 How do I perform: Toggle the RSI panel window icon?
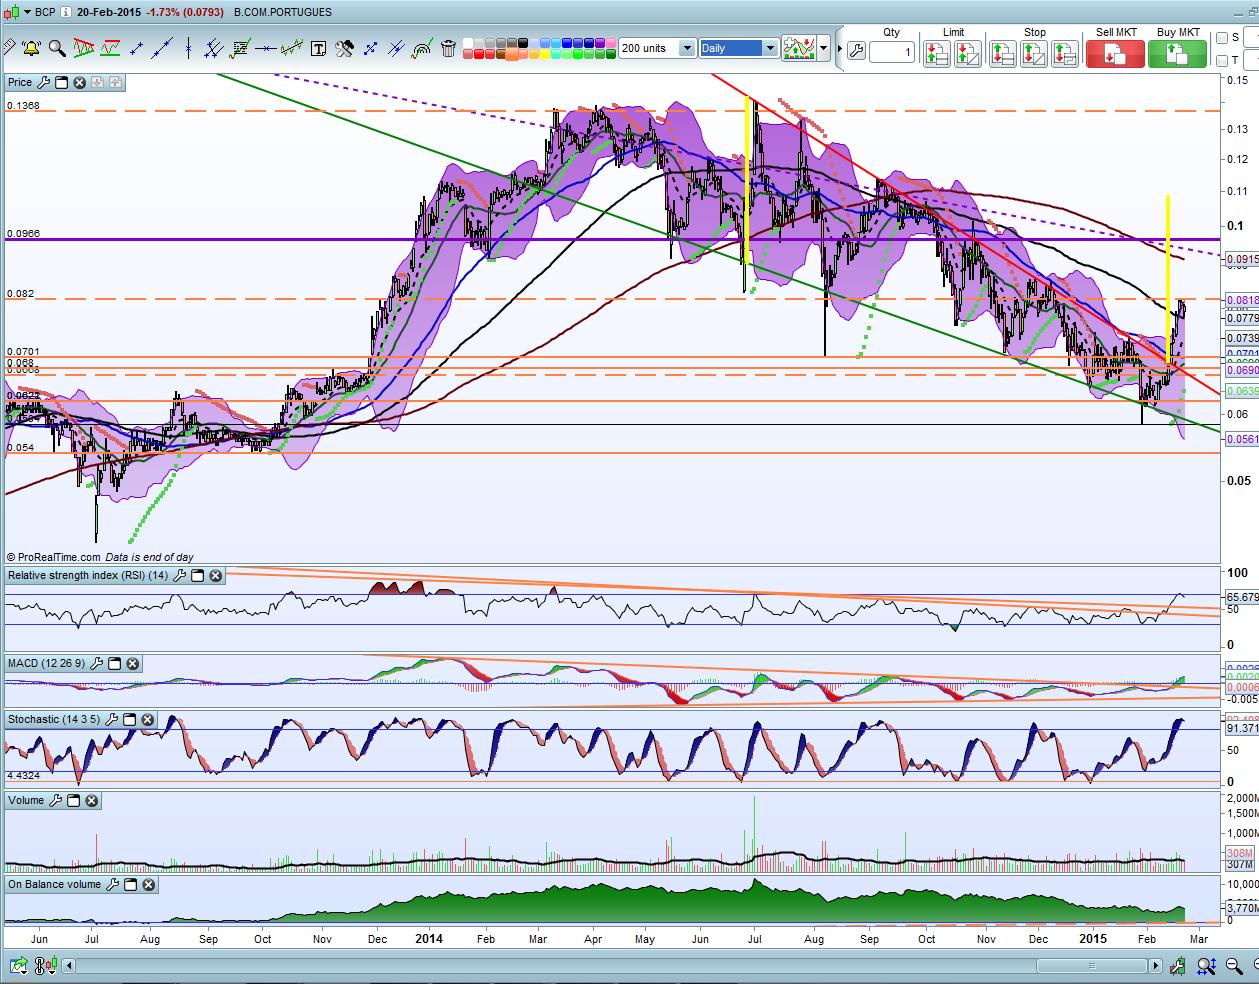coord(197,575)
